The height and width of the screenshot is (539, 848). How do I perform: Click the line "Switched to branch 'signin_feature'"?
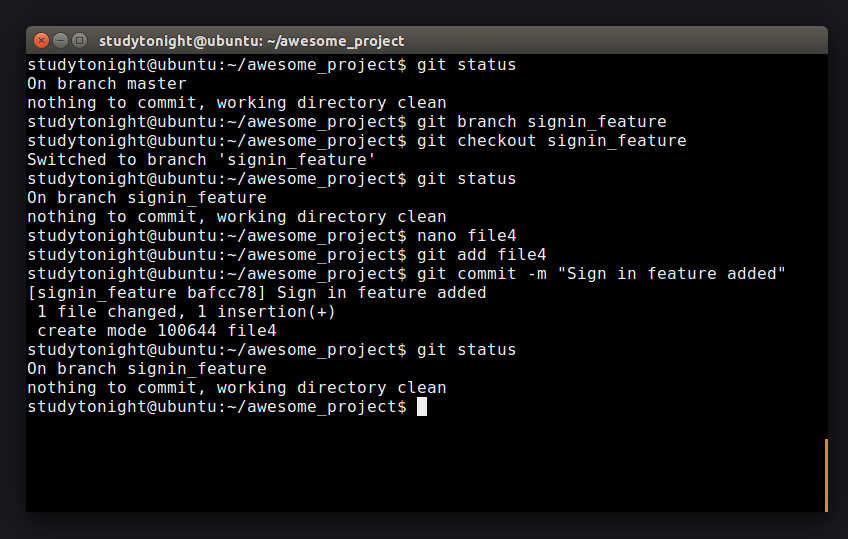click(201, 160)
